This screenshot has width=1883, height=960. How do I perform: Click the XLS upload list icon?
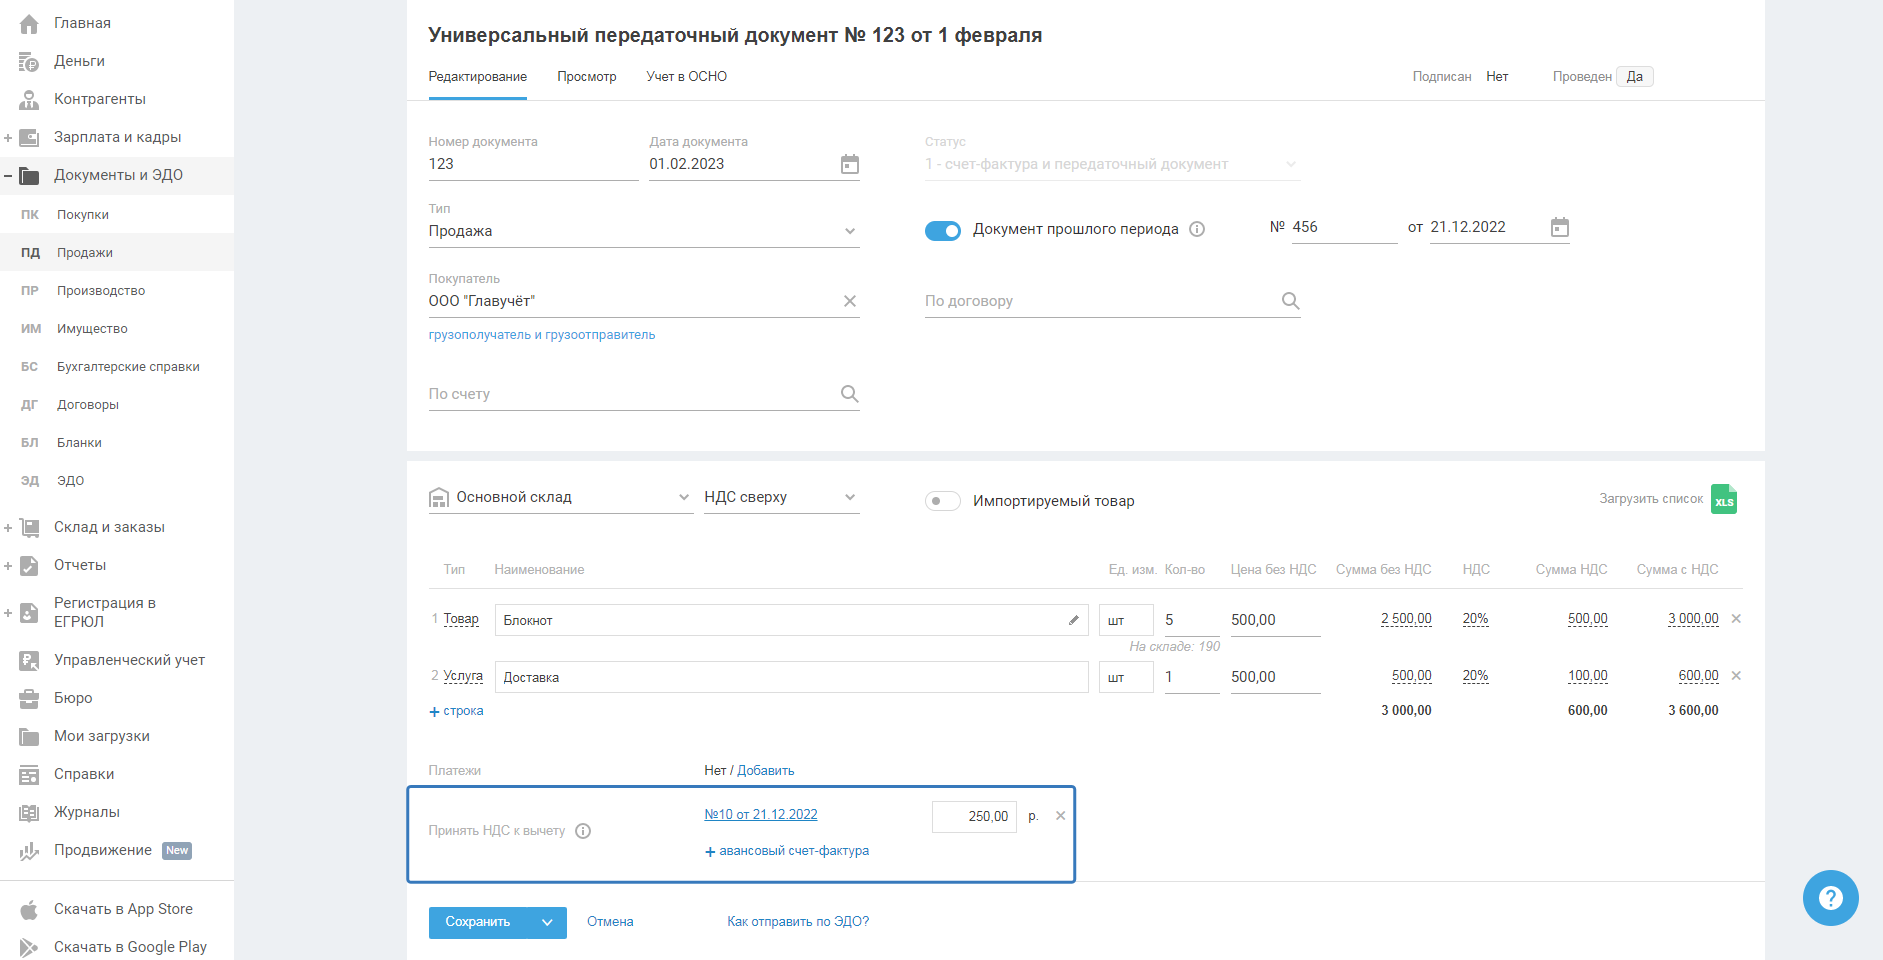click(x=1723, y=499)
